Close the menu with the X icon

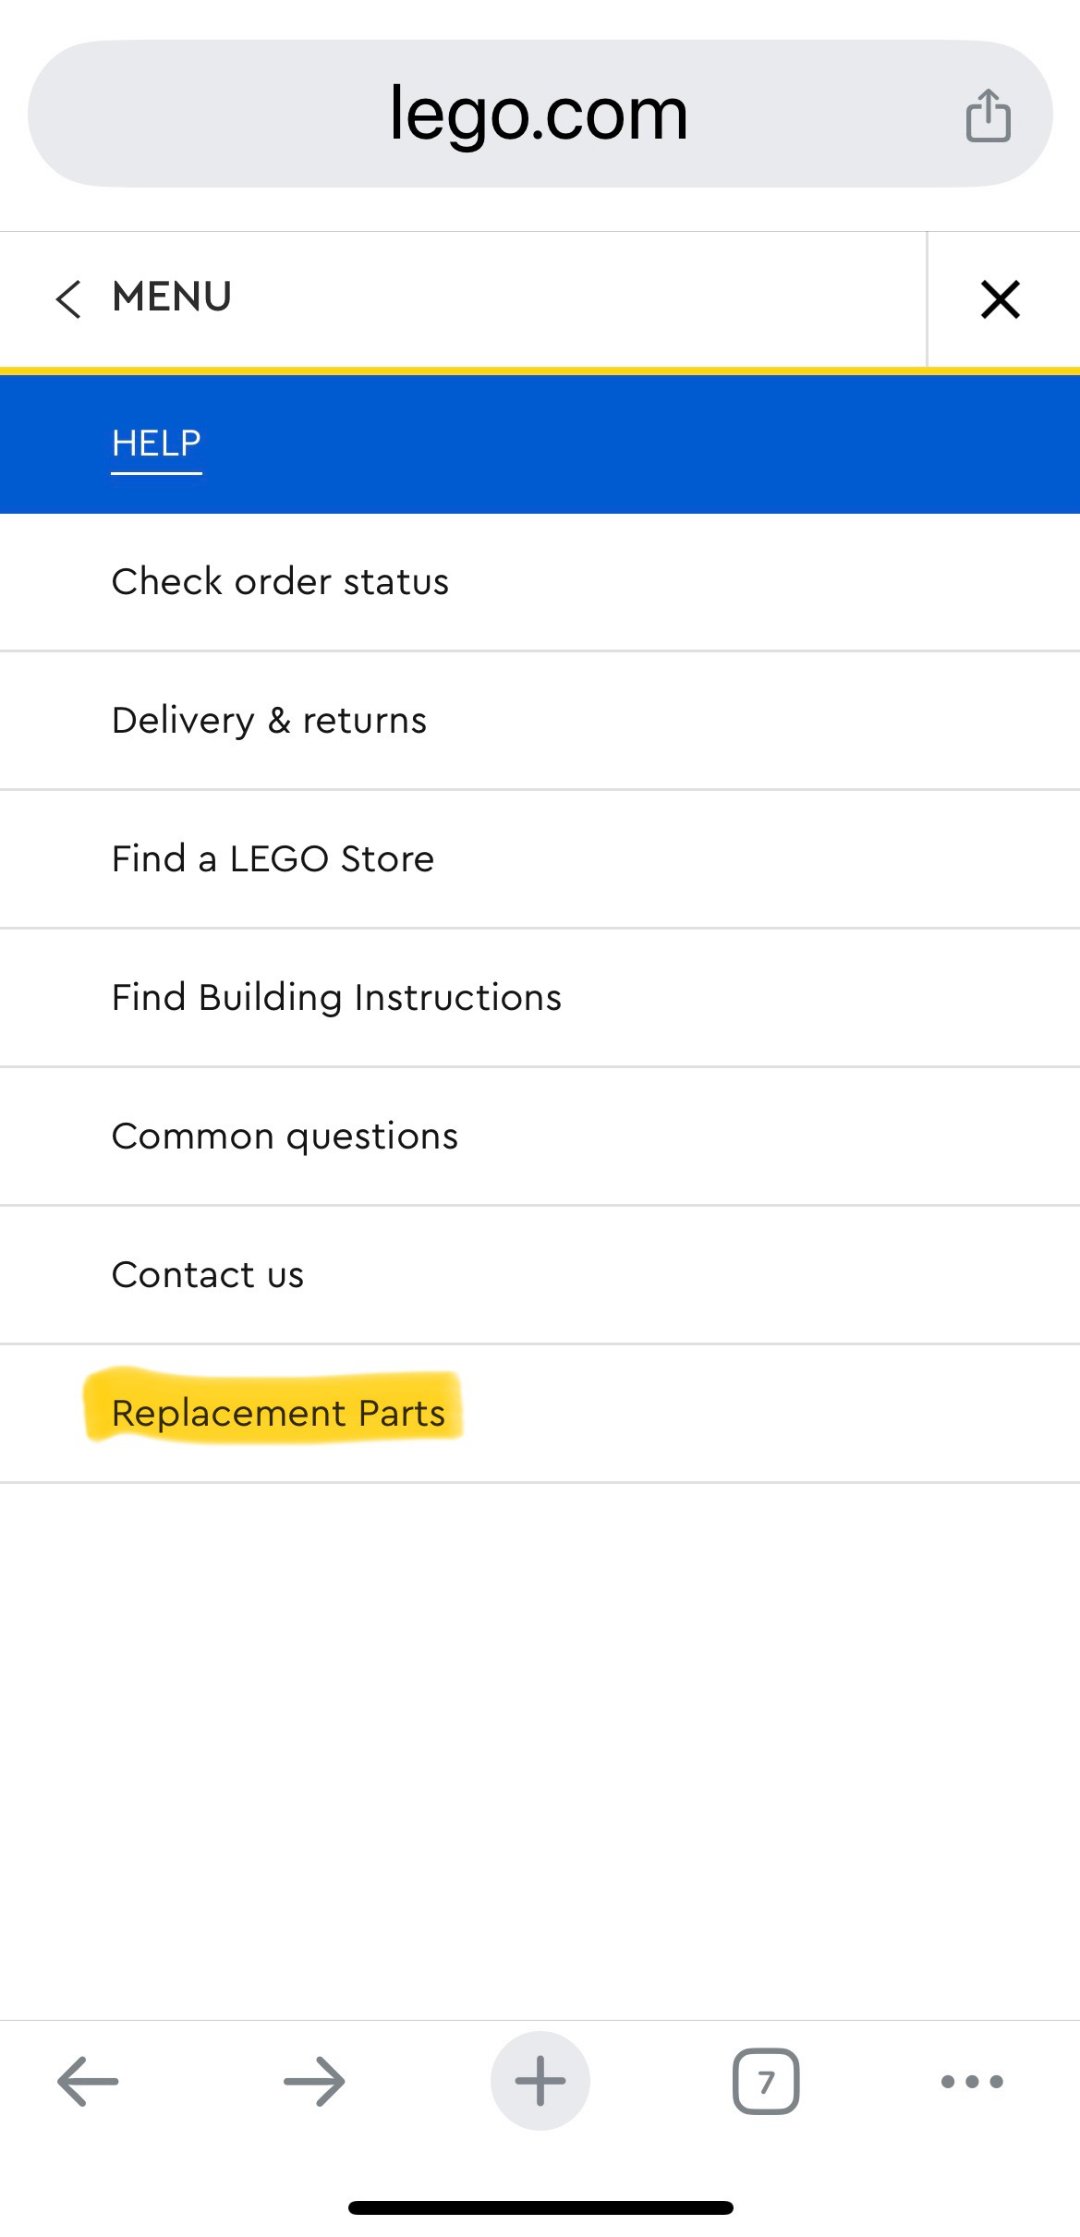pyautogui.click(x=1000, y=299)
